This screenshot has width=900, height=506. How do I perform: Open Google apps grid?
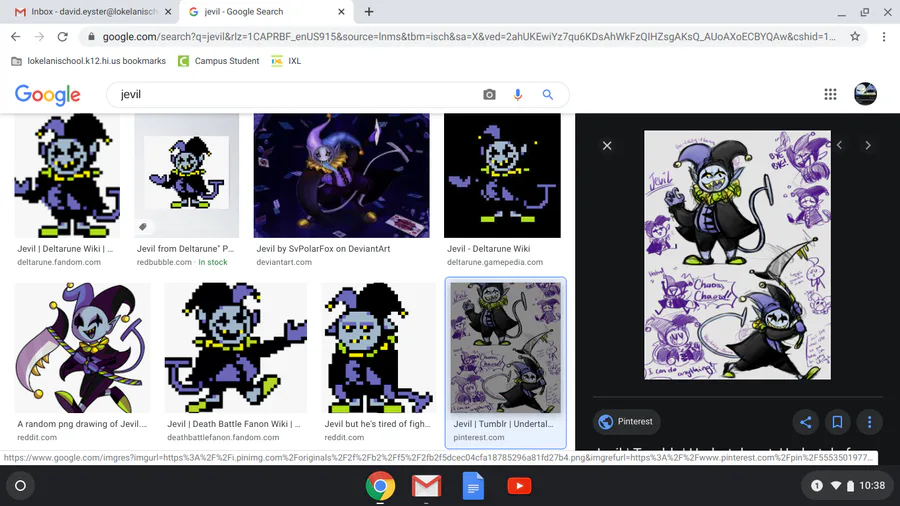(830, 94)
